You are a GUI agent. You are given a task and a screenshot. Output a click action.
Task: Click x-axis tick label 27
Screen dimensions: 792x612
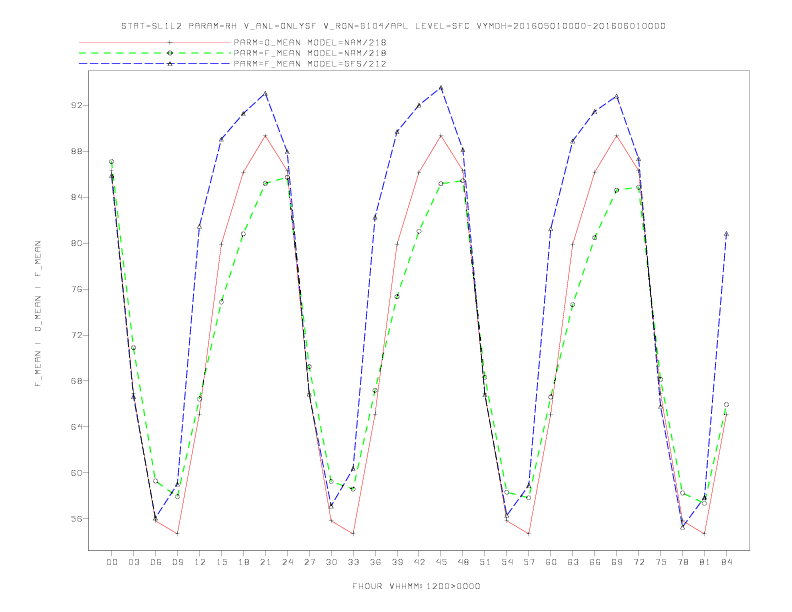[x=309, y=562]
